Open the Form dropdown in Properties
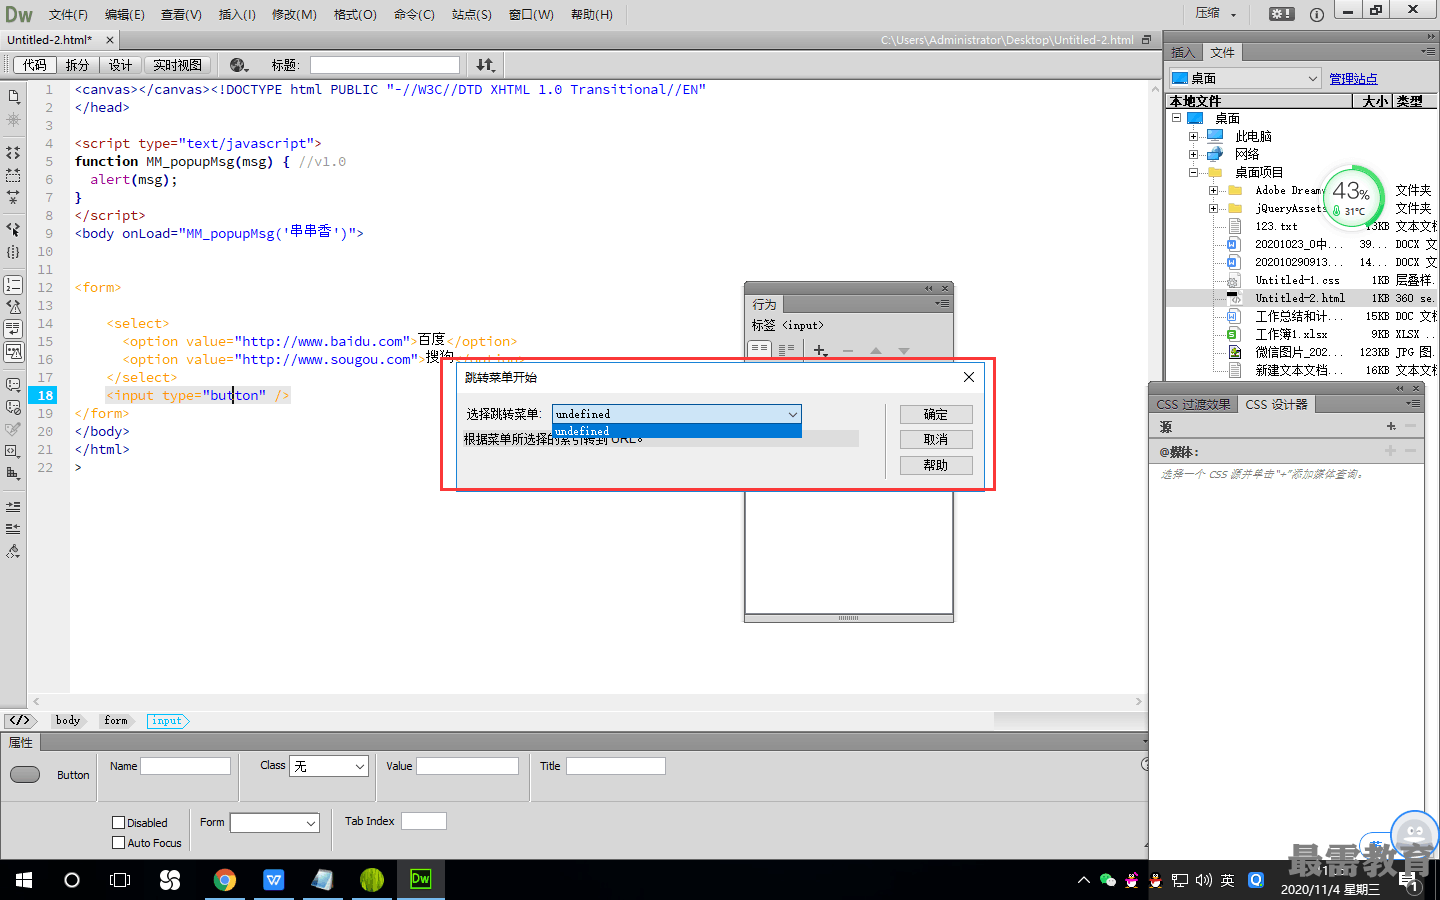 coord(274,823)
